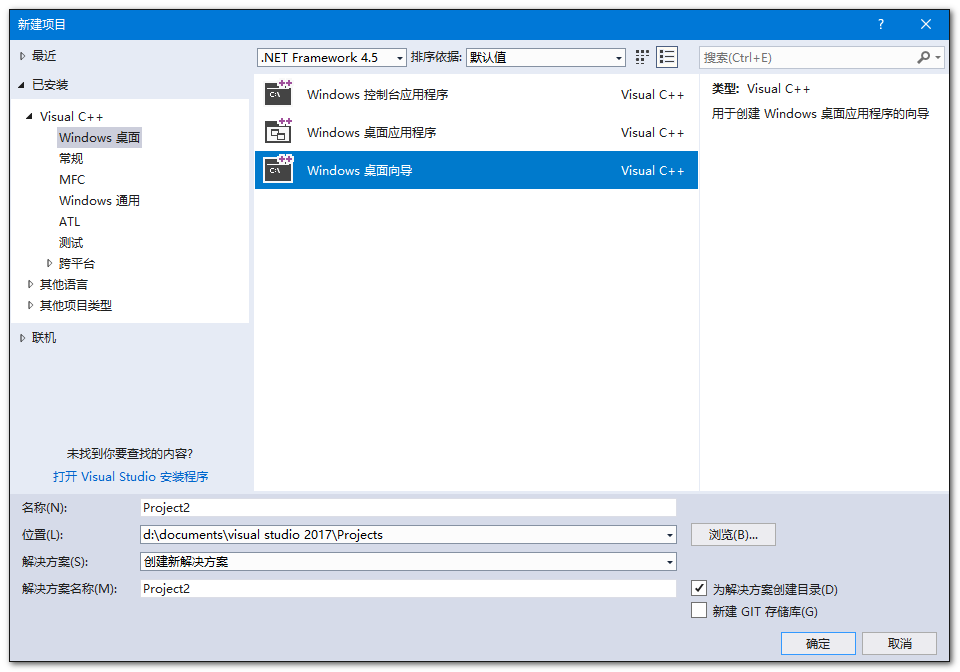Click 浏览(B)... button

click(733, 534)
